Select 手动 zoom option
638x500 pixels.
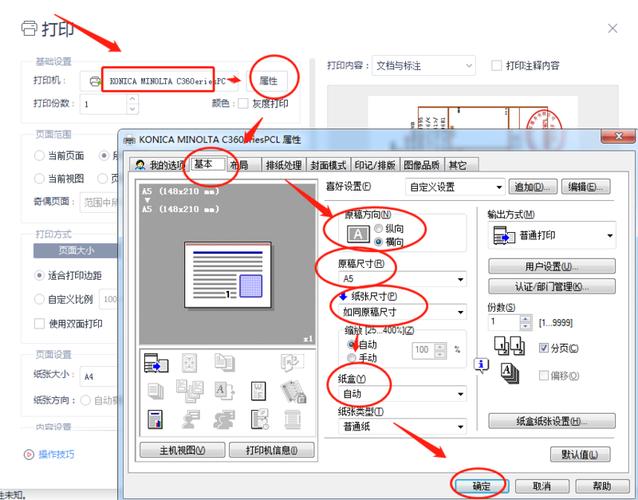[351, 358]
